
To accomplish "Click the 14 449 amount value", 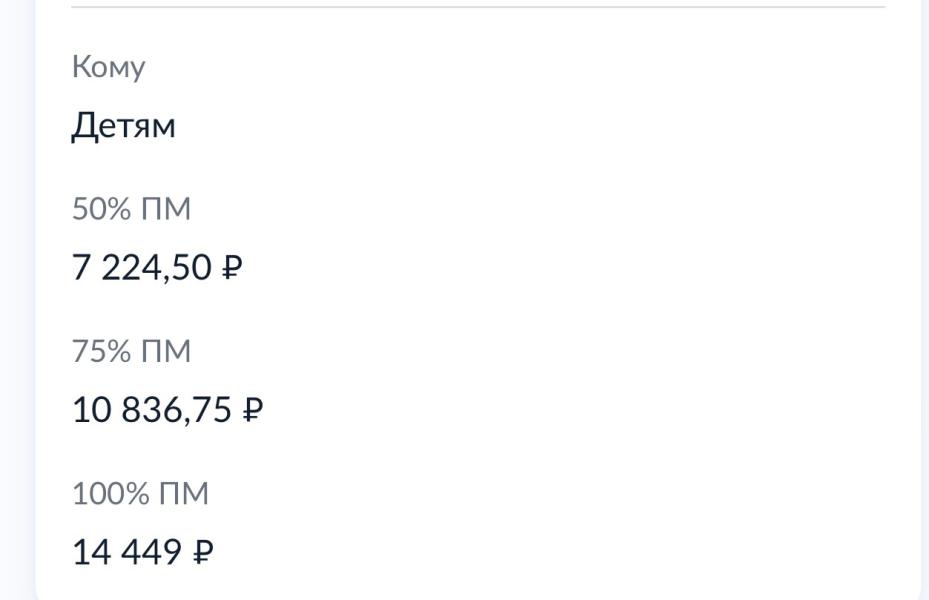I will [x=127, y=551].
